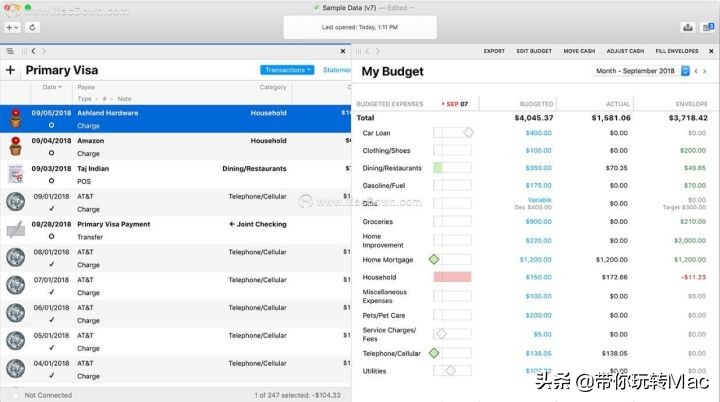The width and height of the screenshot is (720, 402).
Task: Click the $350.00 budgeted amount for Dining/Restaurants
Action: coord(539,168)
